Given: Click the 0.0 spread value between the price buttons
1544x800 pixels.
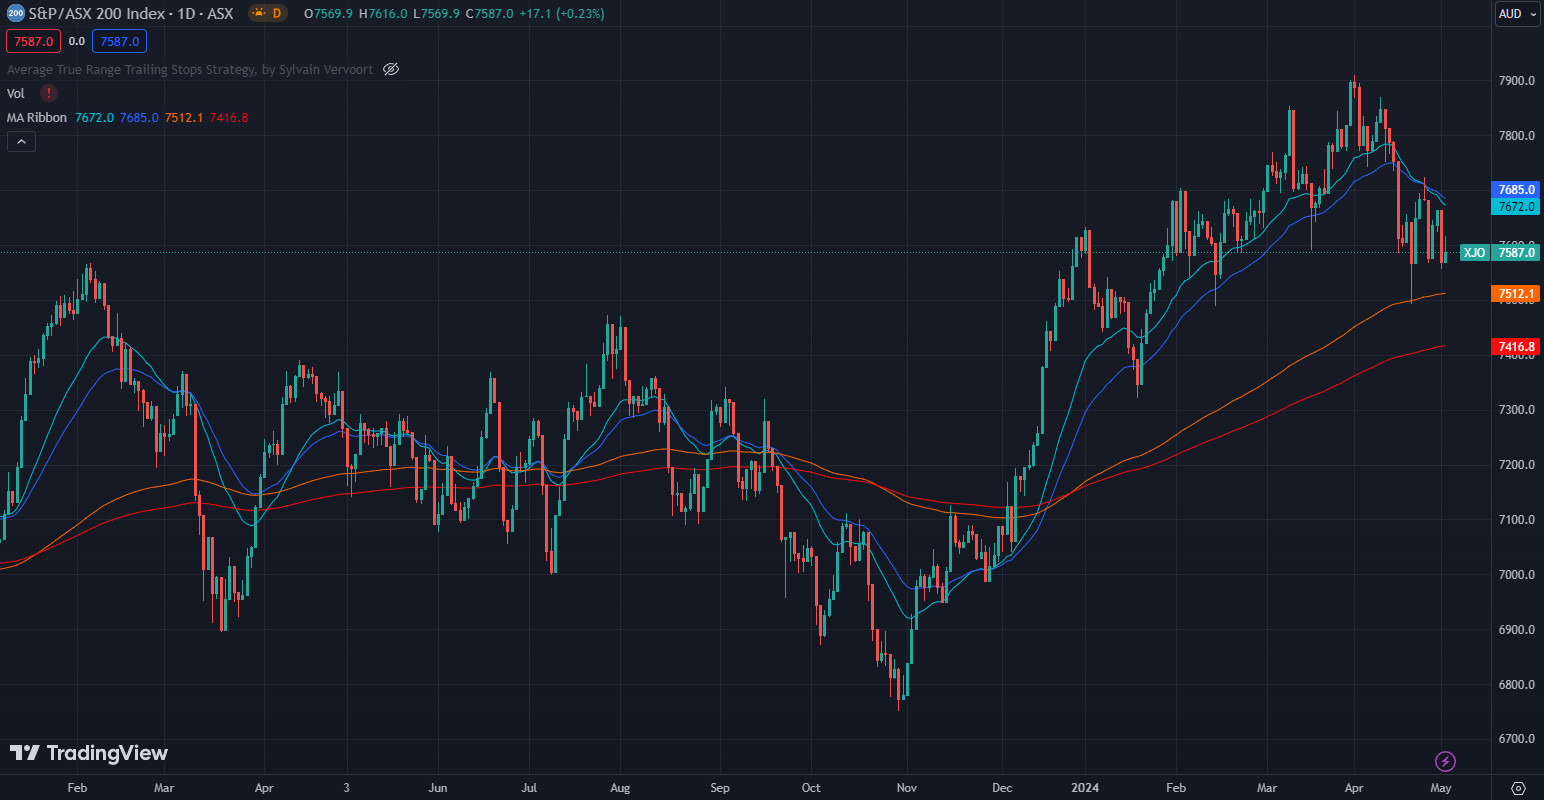Looking at the screenshot, I should (x=77, y=41).
